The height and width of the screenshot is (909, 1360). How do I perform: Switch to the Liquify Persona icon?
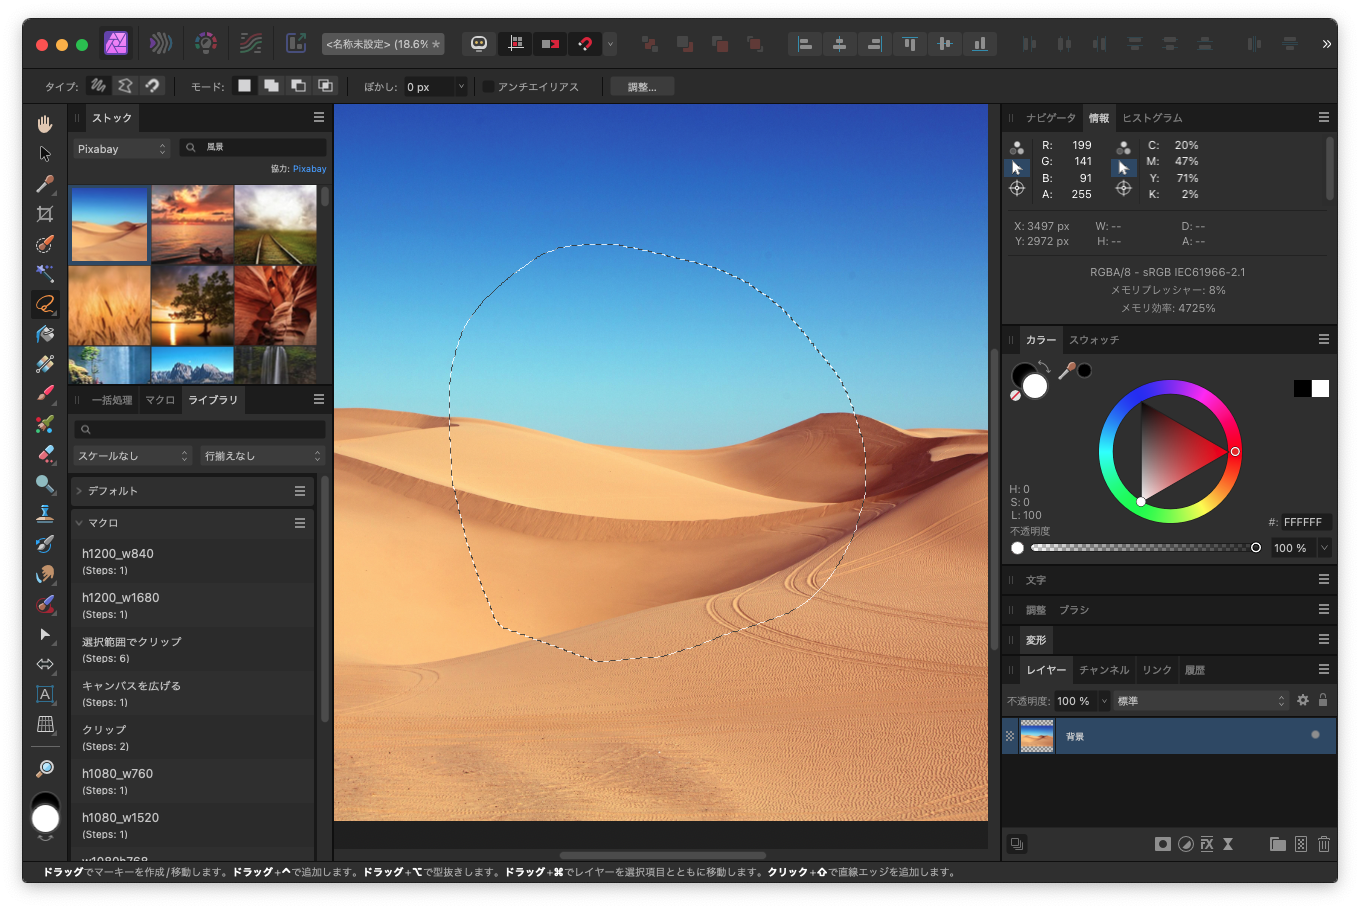click(x=160, y=43)
